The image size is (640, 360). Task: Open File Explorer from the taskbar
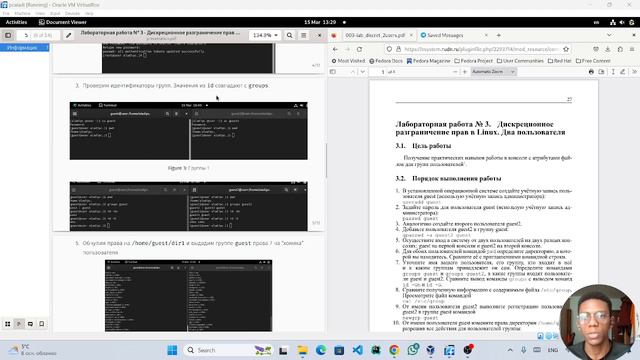[302, 350]
